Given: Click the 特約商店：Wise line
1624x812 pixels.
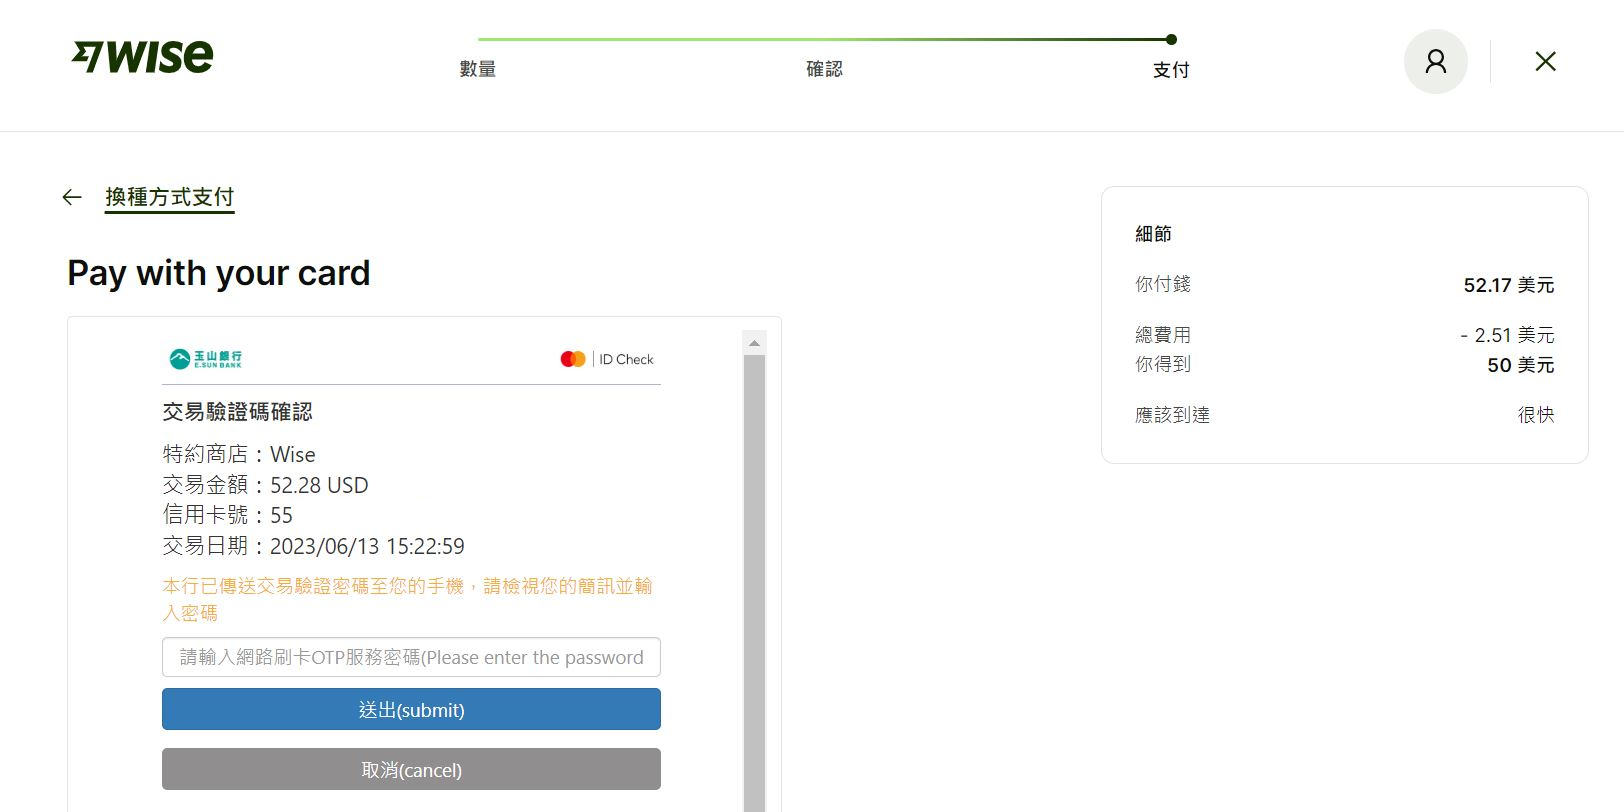Looking at the screenshot, I should [239, 455].
